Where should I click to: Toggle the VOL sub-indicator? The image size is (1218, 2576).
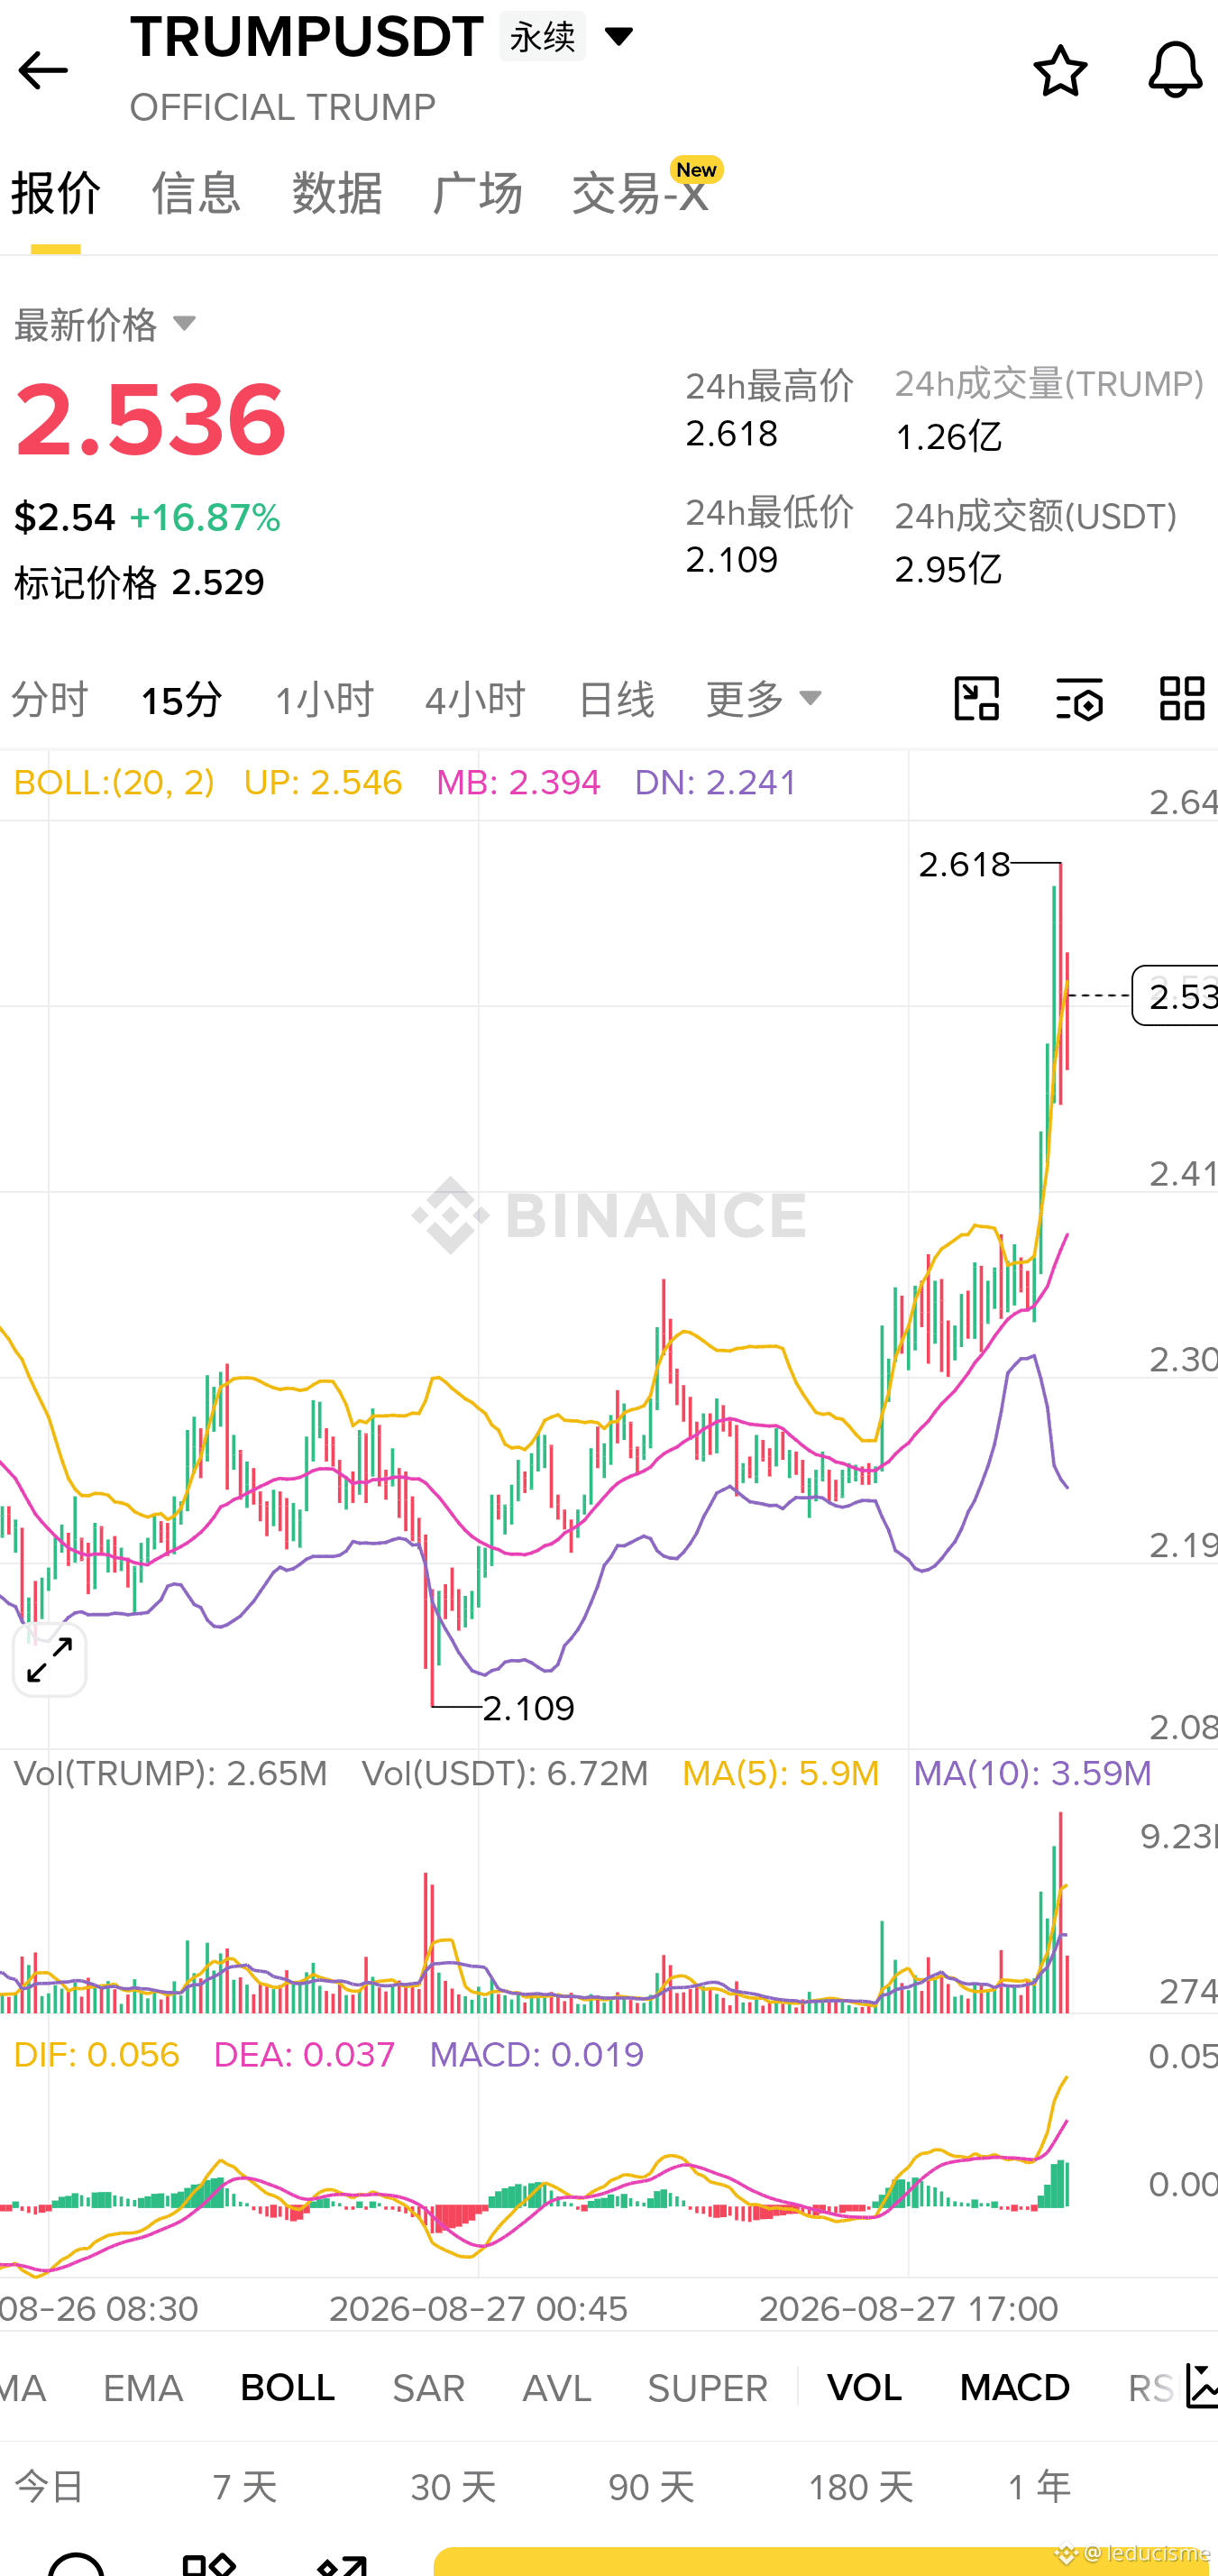click(x=865, y=2388)
